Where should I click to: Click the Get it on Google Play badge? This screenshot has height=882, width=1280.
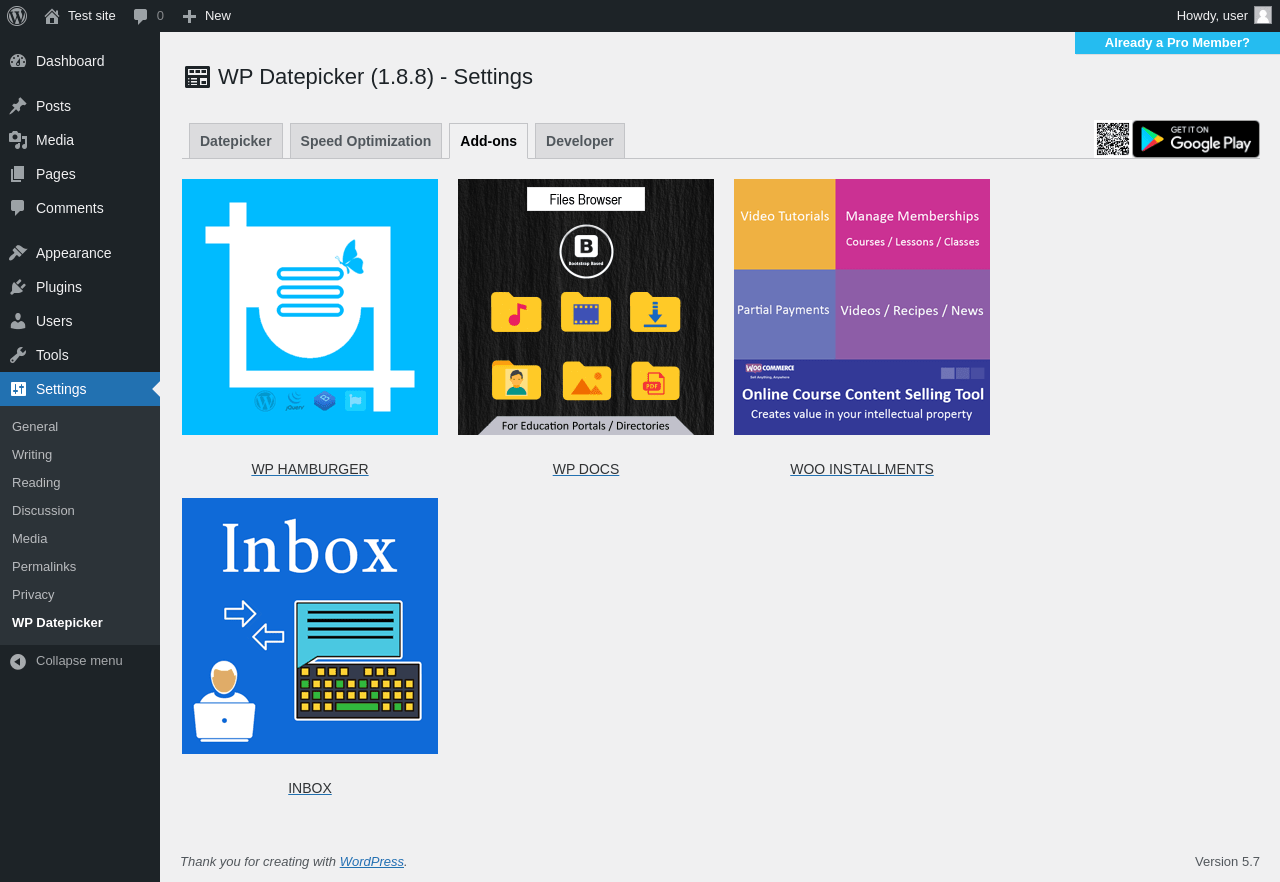(1196, 139)
